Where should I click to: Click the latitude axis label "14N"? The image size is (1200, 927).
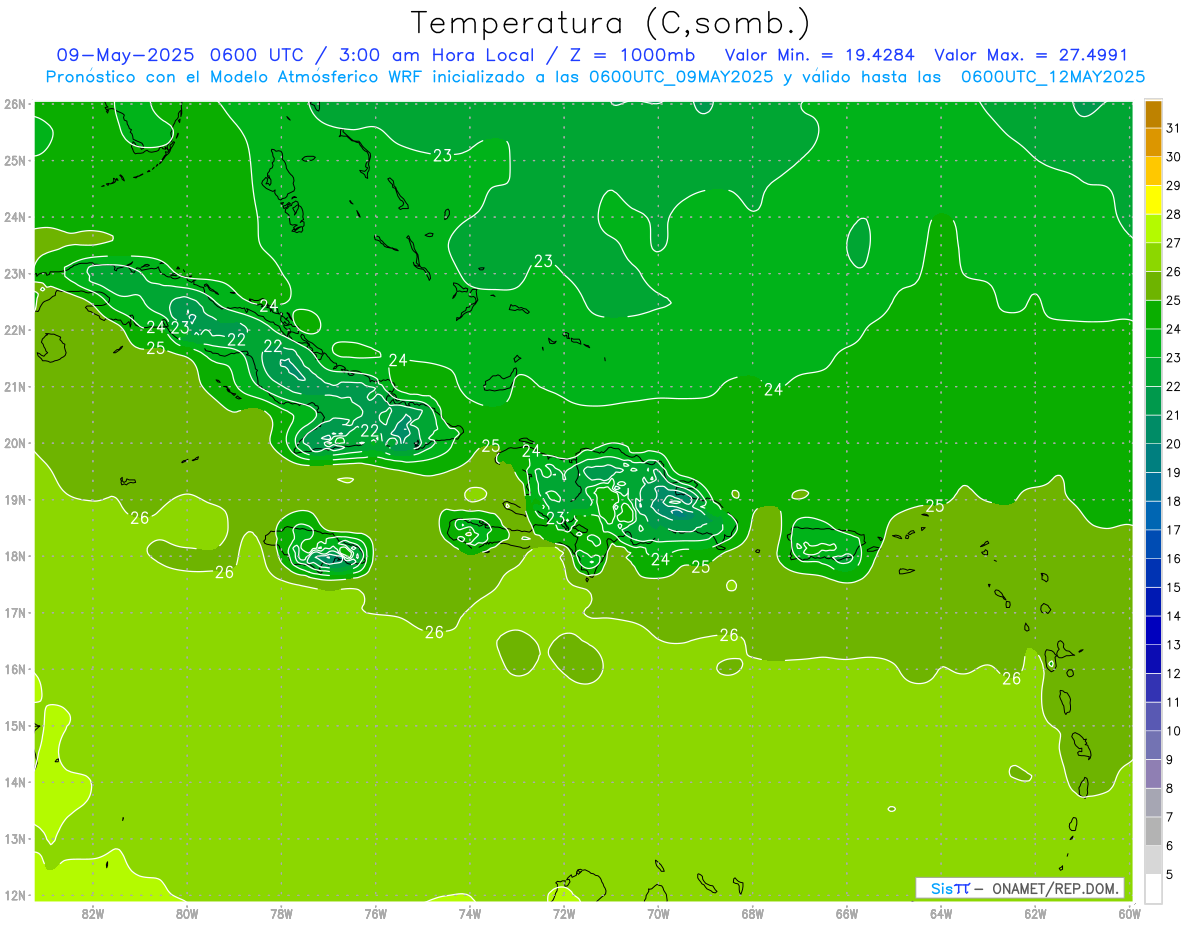tap(15, 782)
